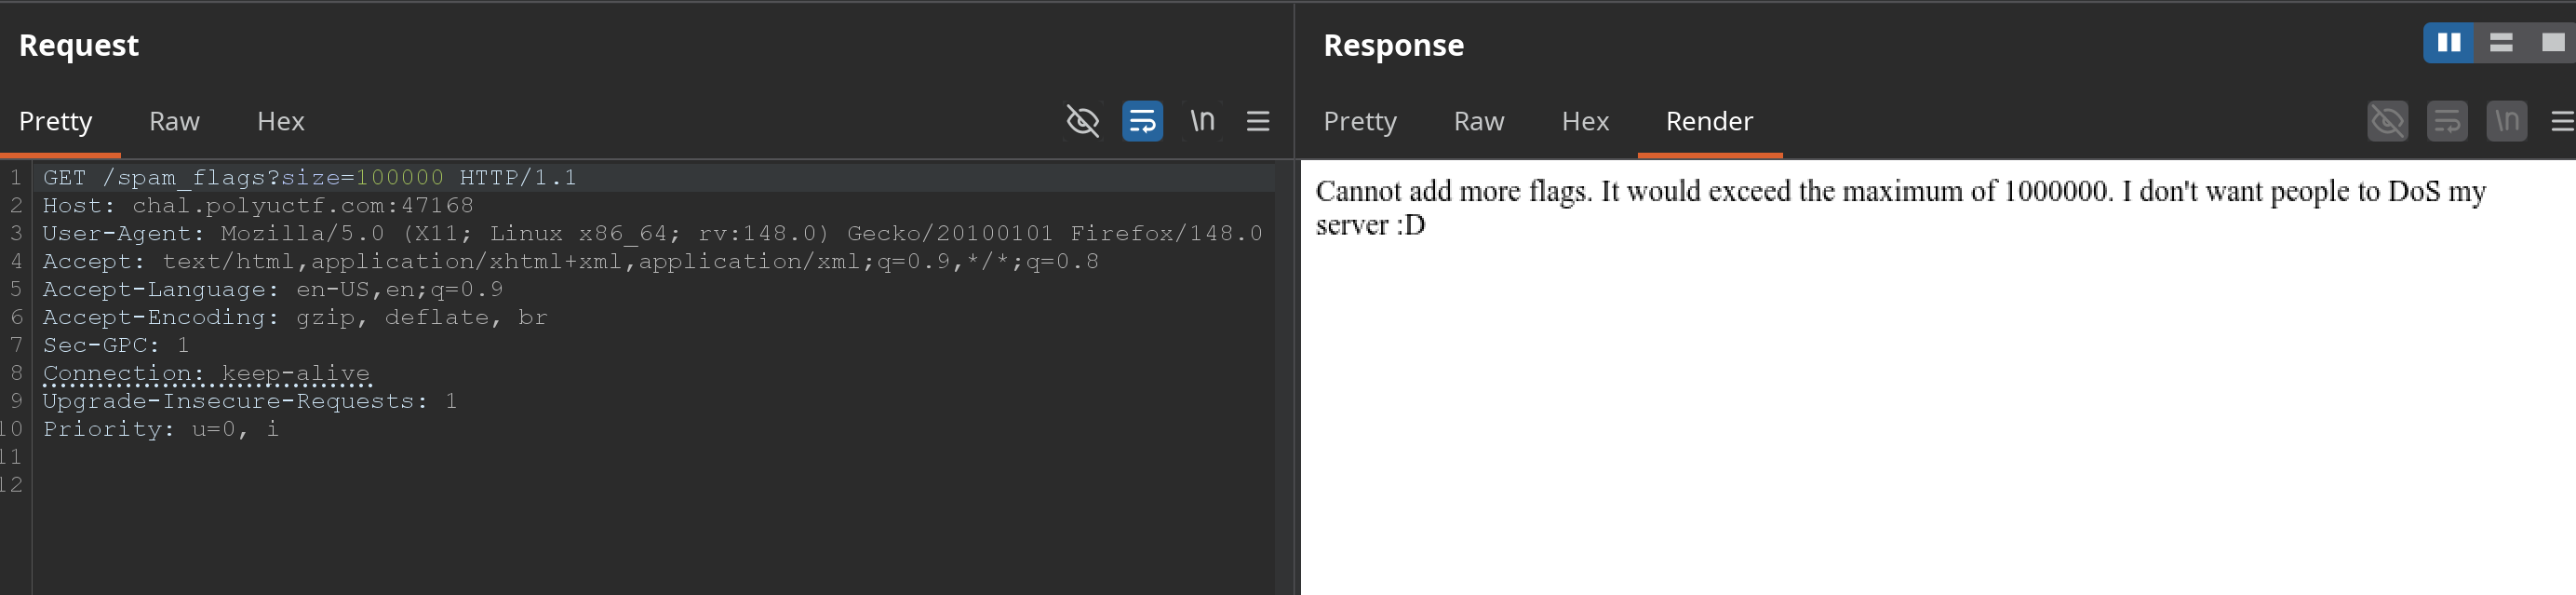This screenshot has width=2576, height=595.
Task: Toggle hide non-printable characters in Request
Action: 1082,121
